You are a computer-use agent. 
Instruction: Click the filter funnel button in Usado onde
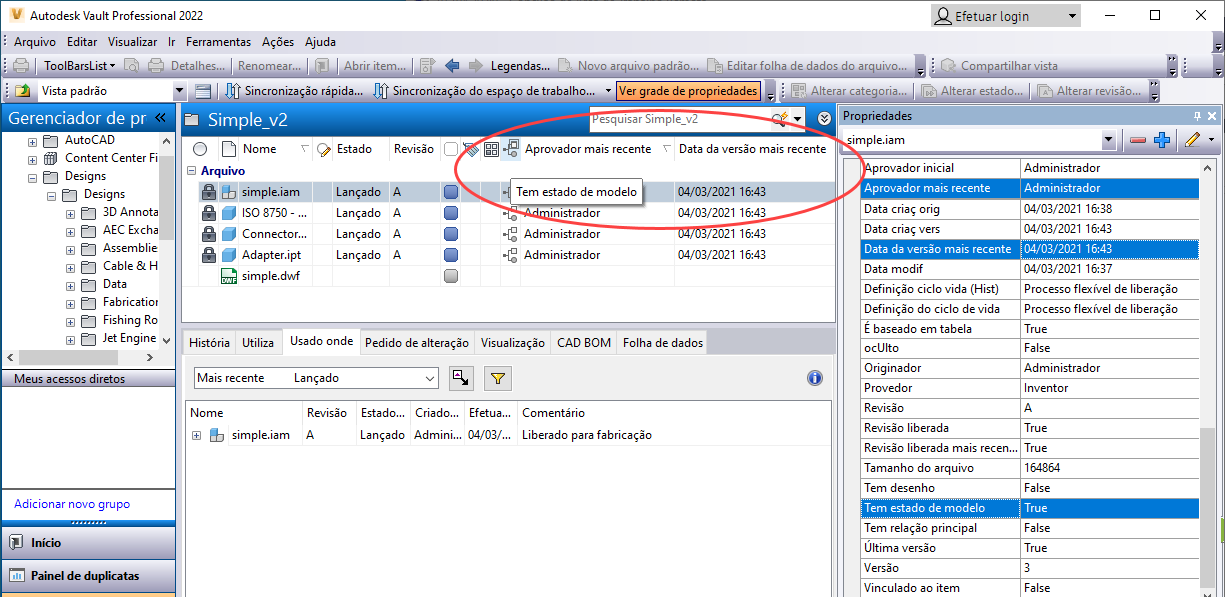497,378
